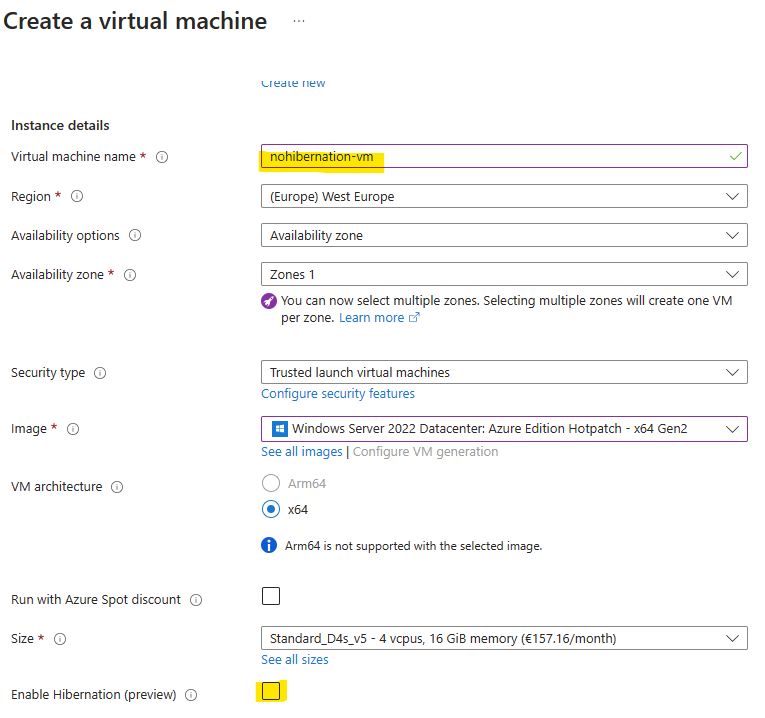Screen dimensions: 765x718
Task: Click the external link icon after Learn more
Action: click(414, 318)
